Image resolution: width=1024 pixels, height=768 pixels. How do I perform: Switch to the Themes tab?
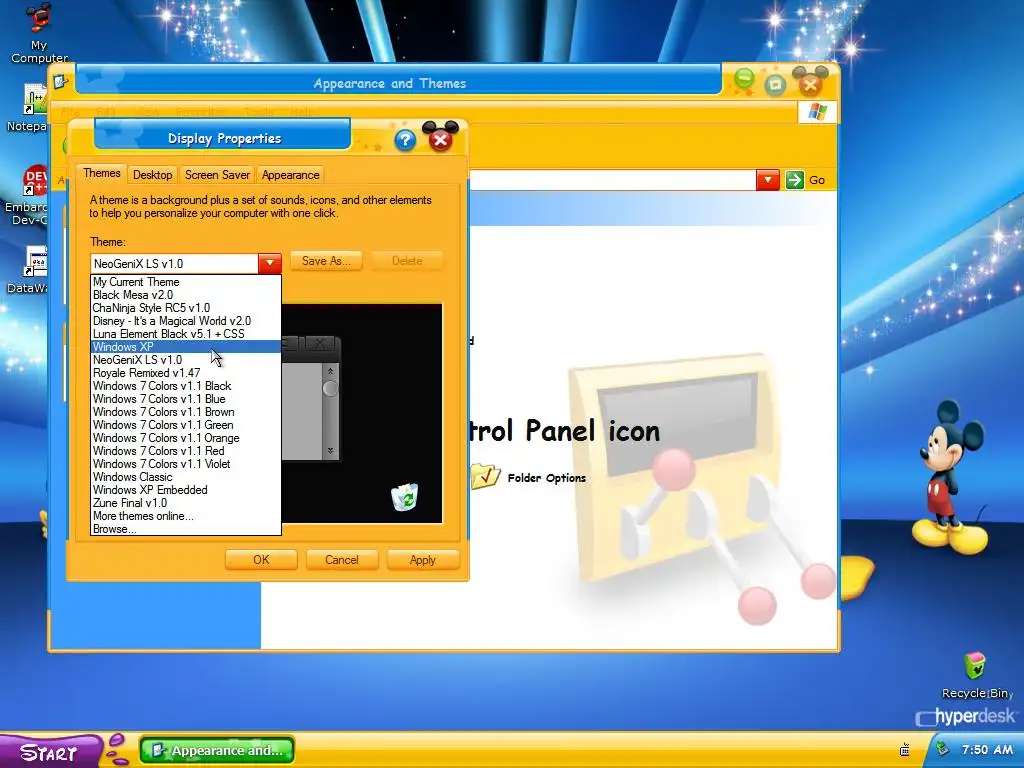click(x=101, y=173)
